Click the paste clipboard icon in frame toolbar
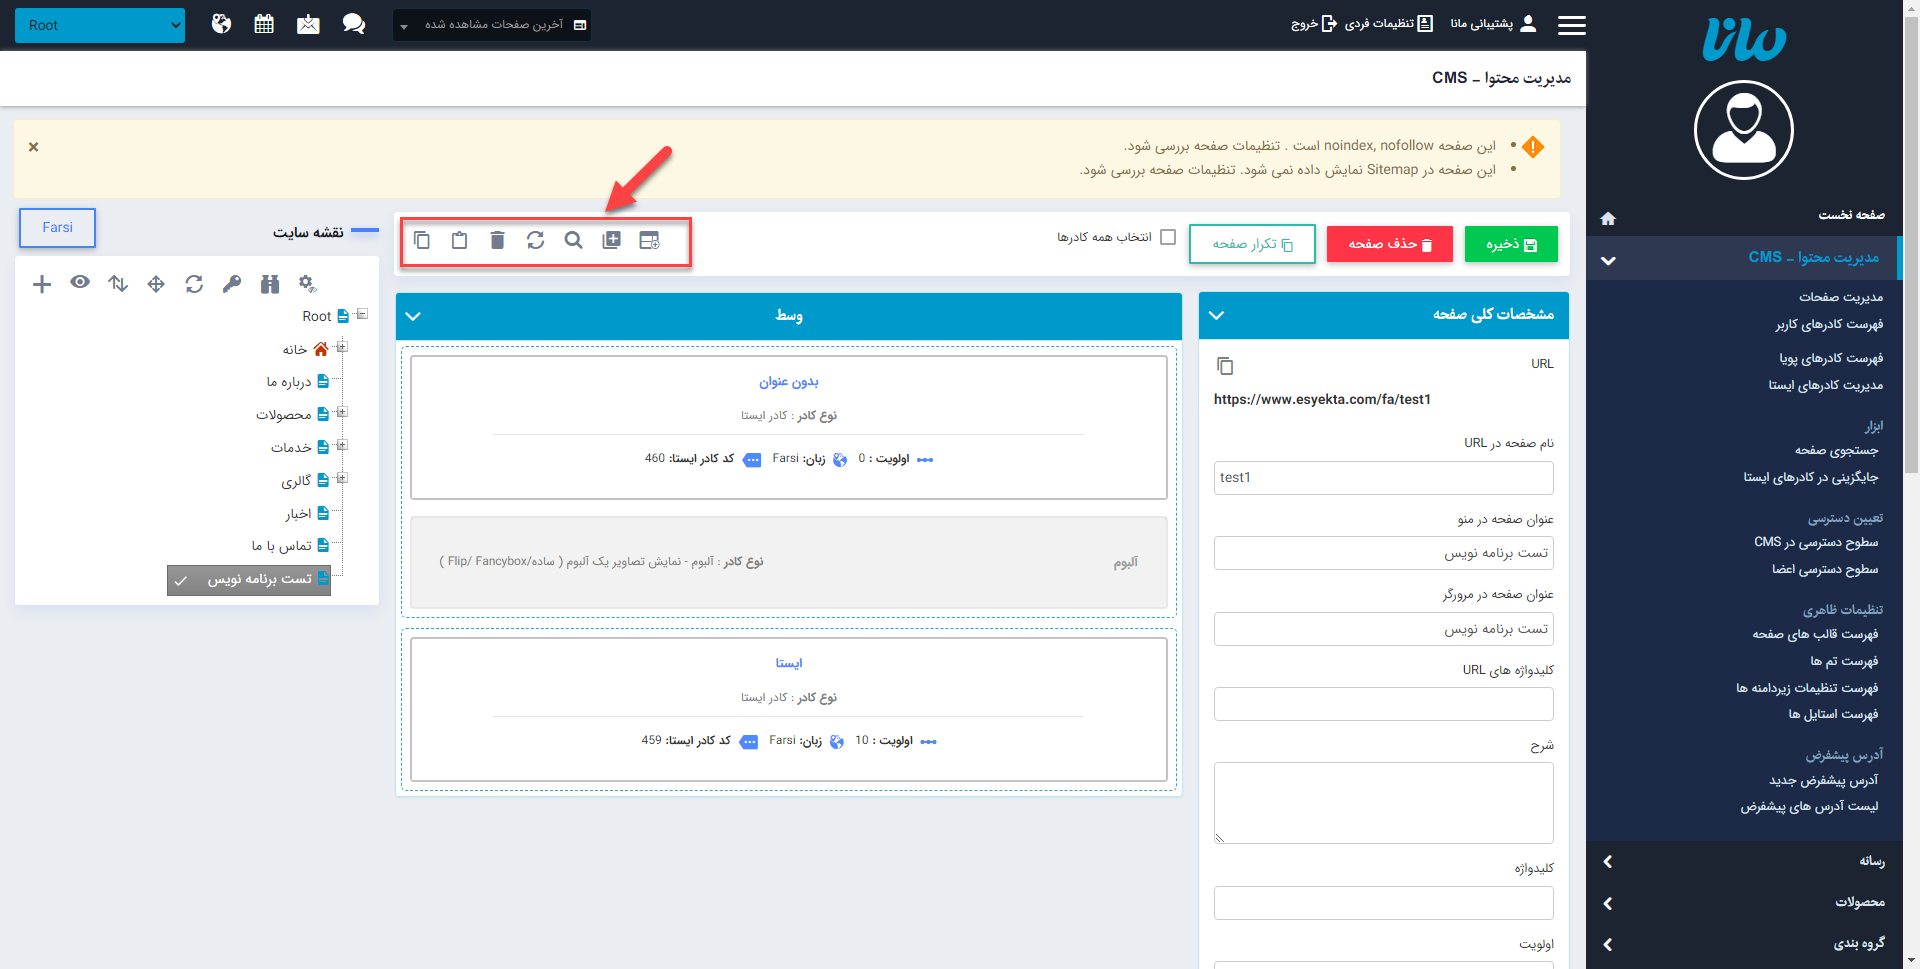The image size is (1920, 969). point(459,240)
